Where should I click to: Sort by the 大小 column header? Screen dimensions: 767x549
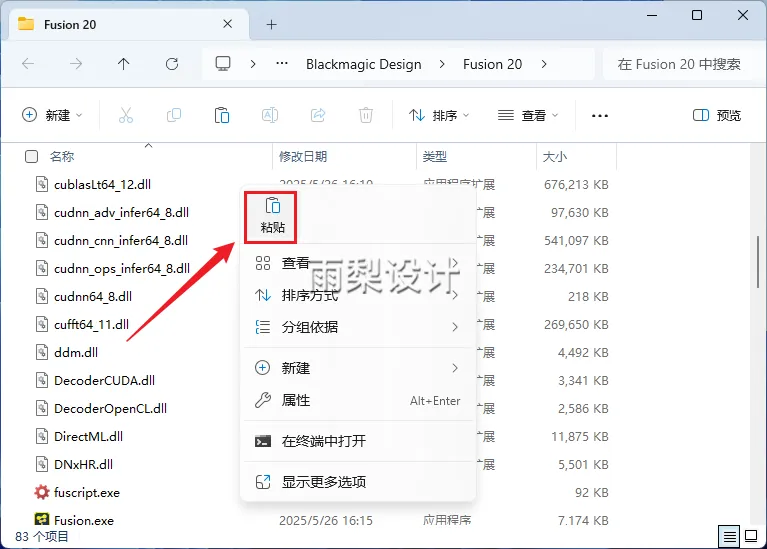click(555, 157)
